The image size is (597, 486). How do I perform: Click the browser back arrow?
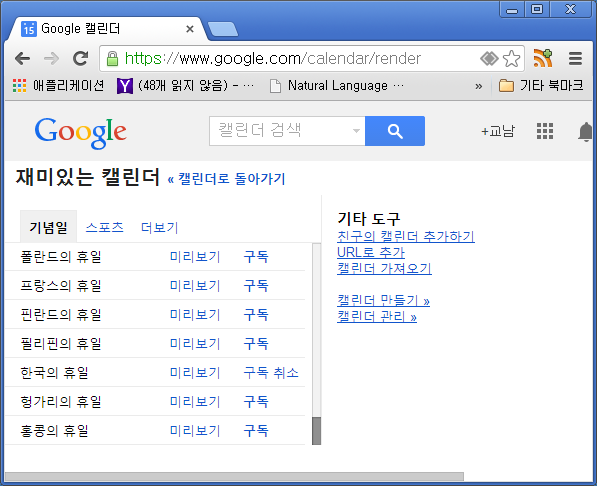(x=22, y=59)
